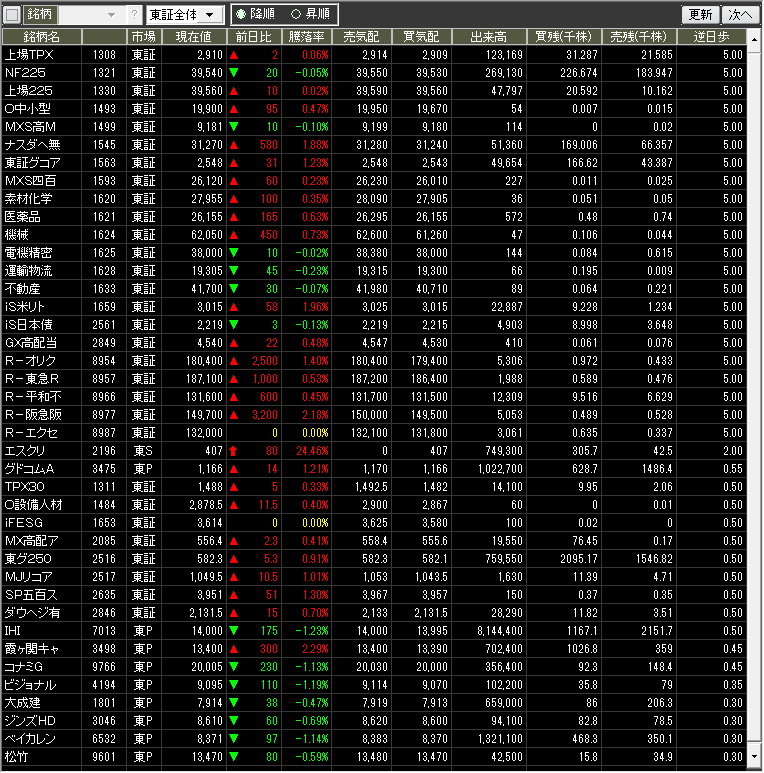This screenshot has width=764, height=773.
Task: Click the 出来高 column header
Action: [489, 37]
